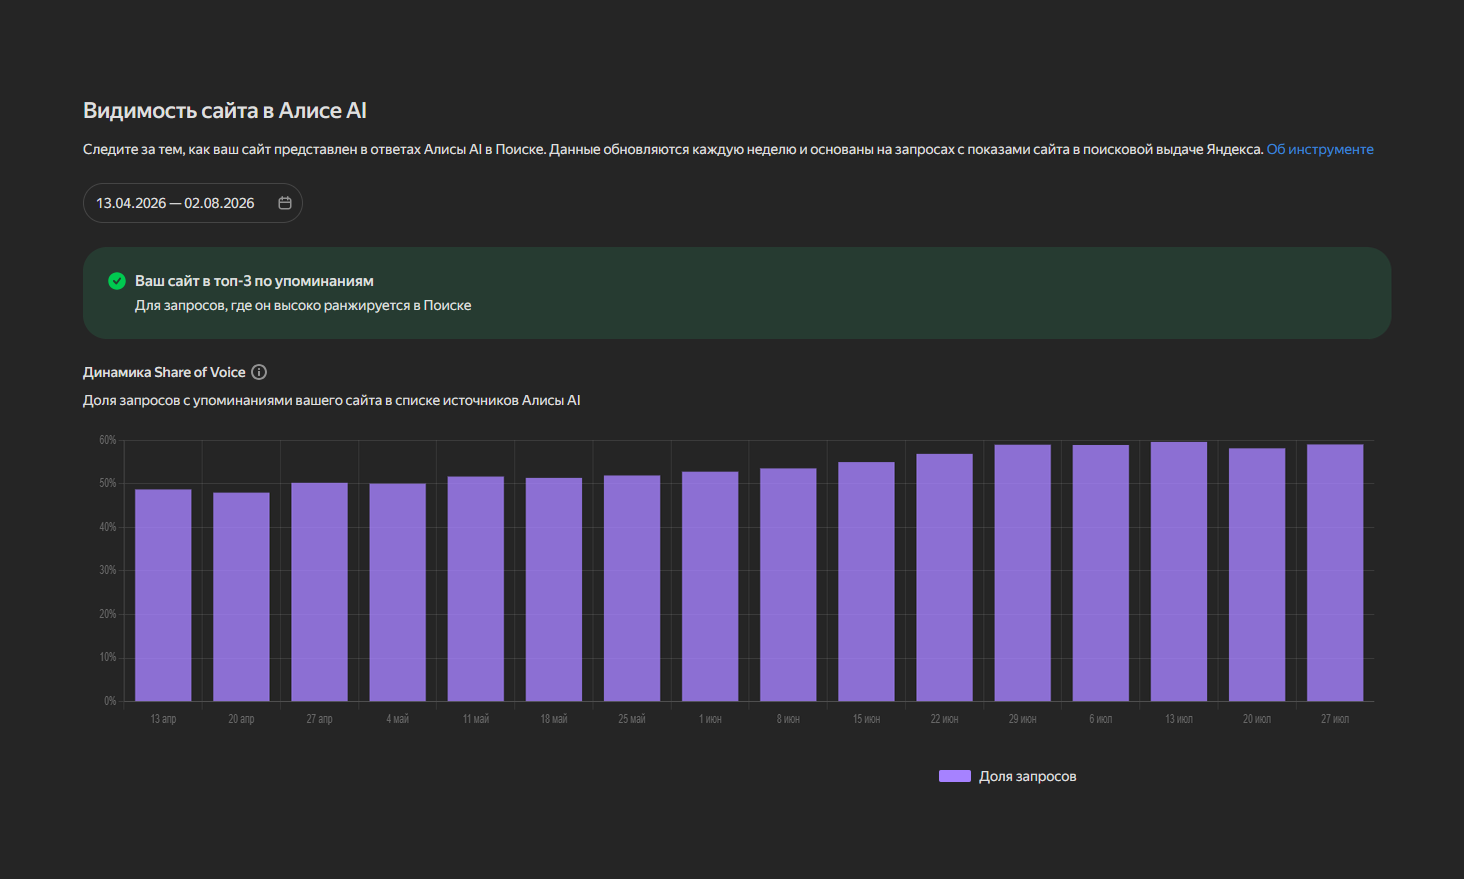Select the tallest bar, 13 июл
Screen dimensions: 1464x879
click(1179, 571)
